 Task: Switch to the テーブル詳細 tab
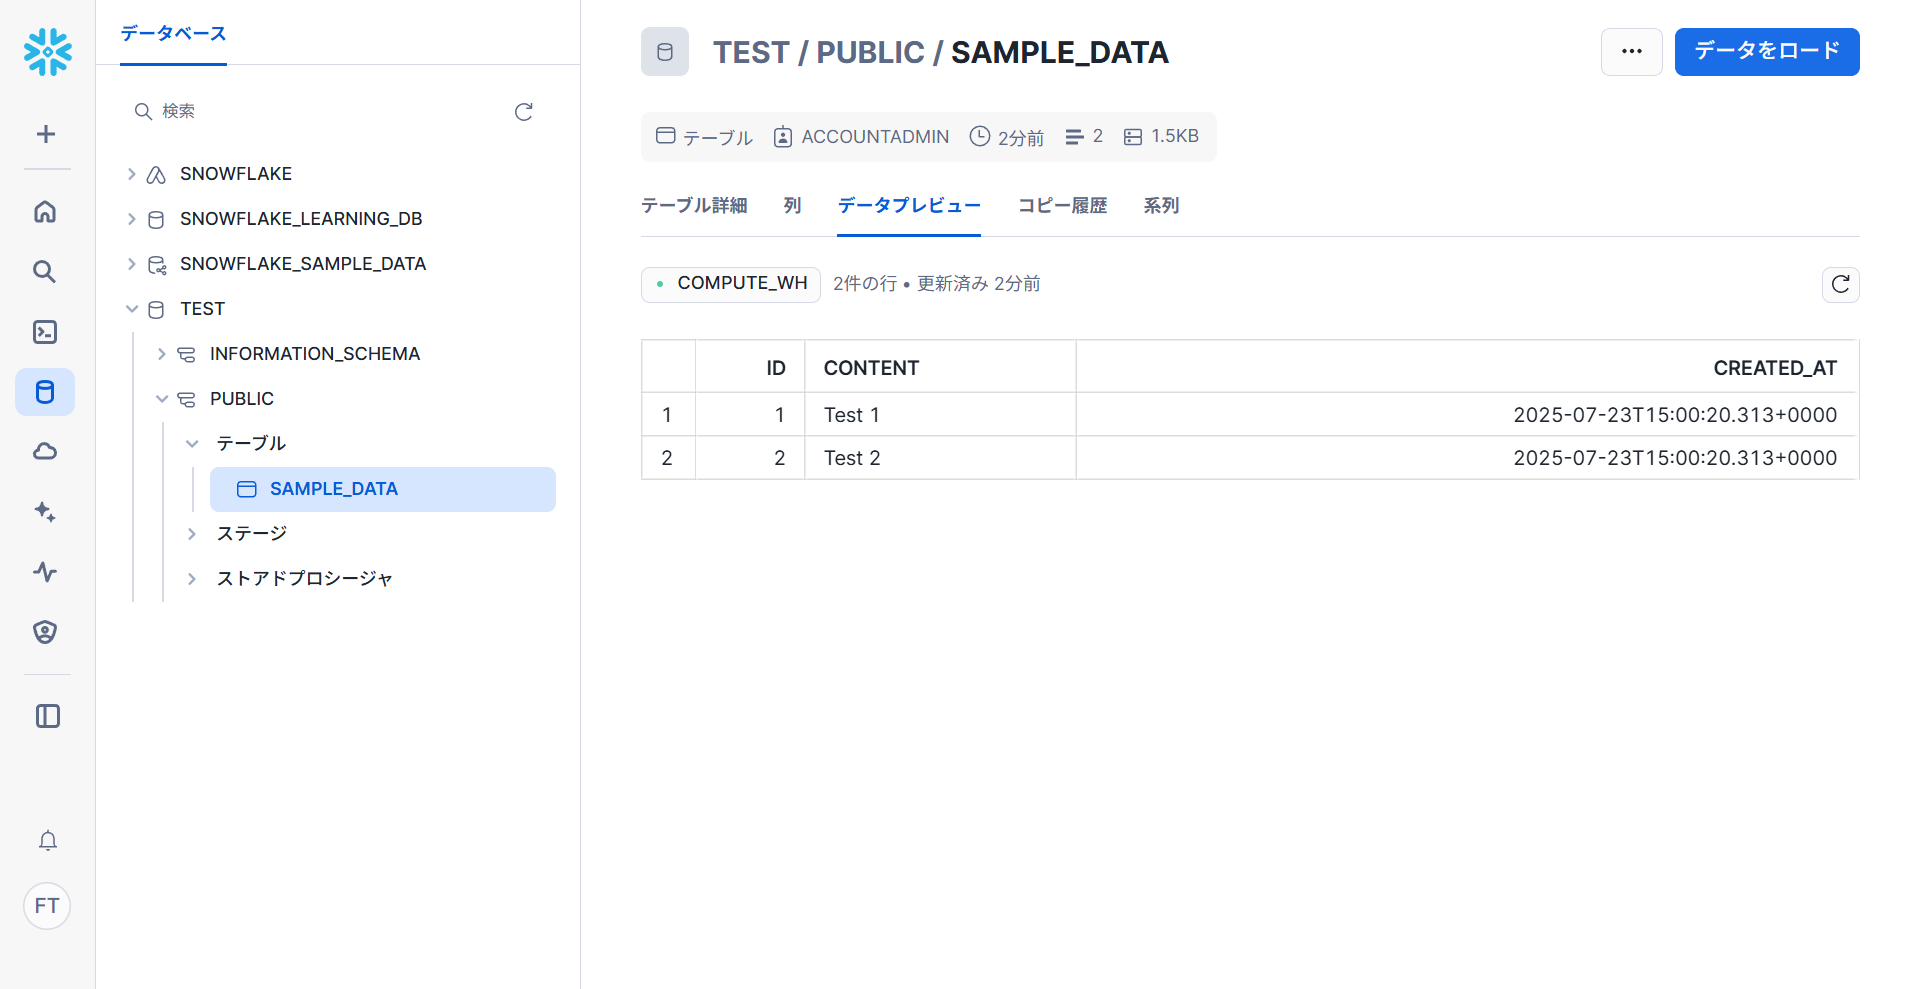[694, 205]
